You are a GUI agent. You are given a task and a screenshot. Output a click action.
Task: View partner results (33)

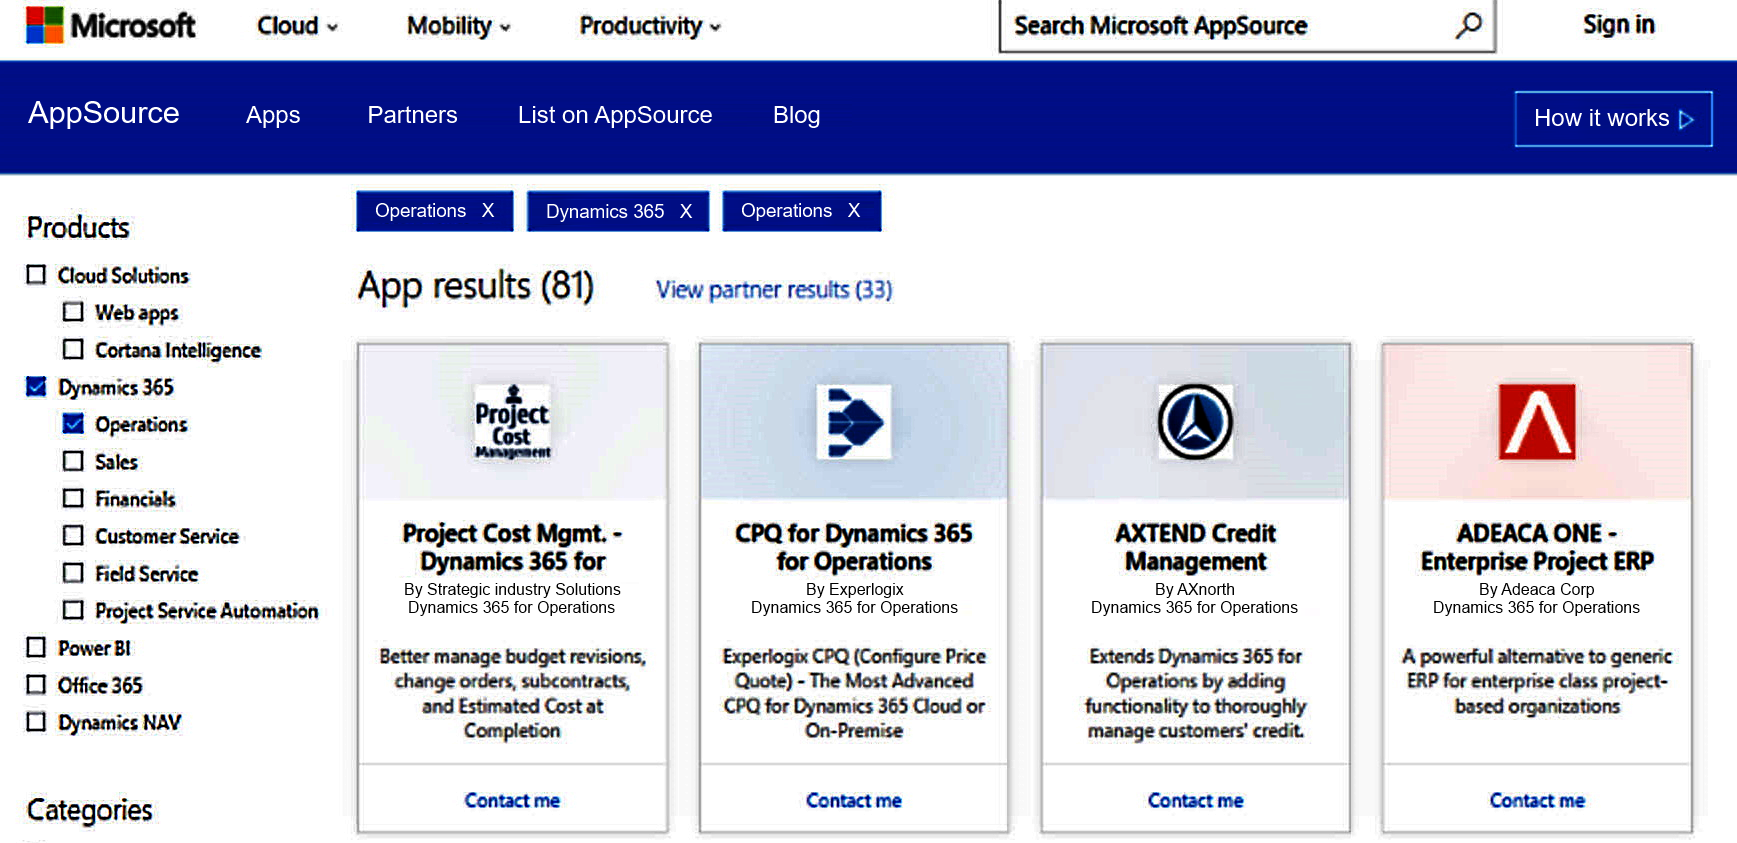tap(774, 290)
